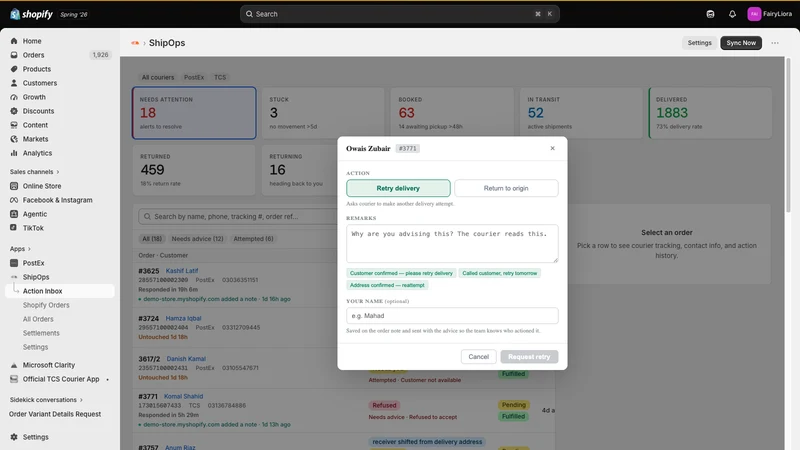Screen dimensions: 800x450
Task: Open the Booked stat card
Action: pos(452,113)
